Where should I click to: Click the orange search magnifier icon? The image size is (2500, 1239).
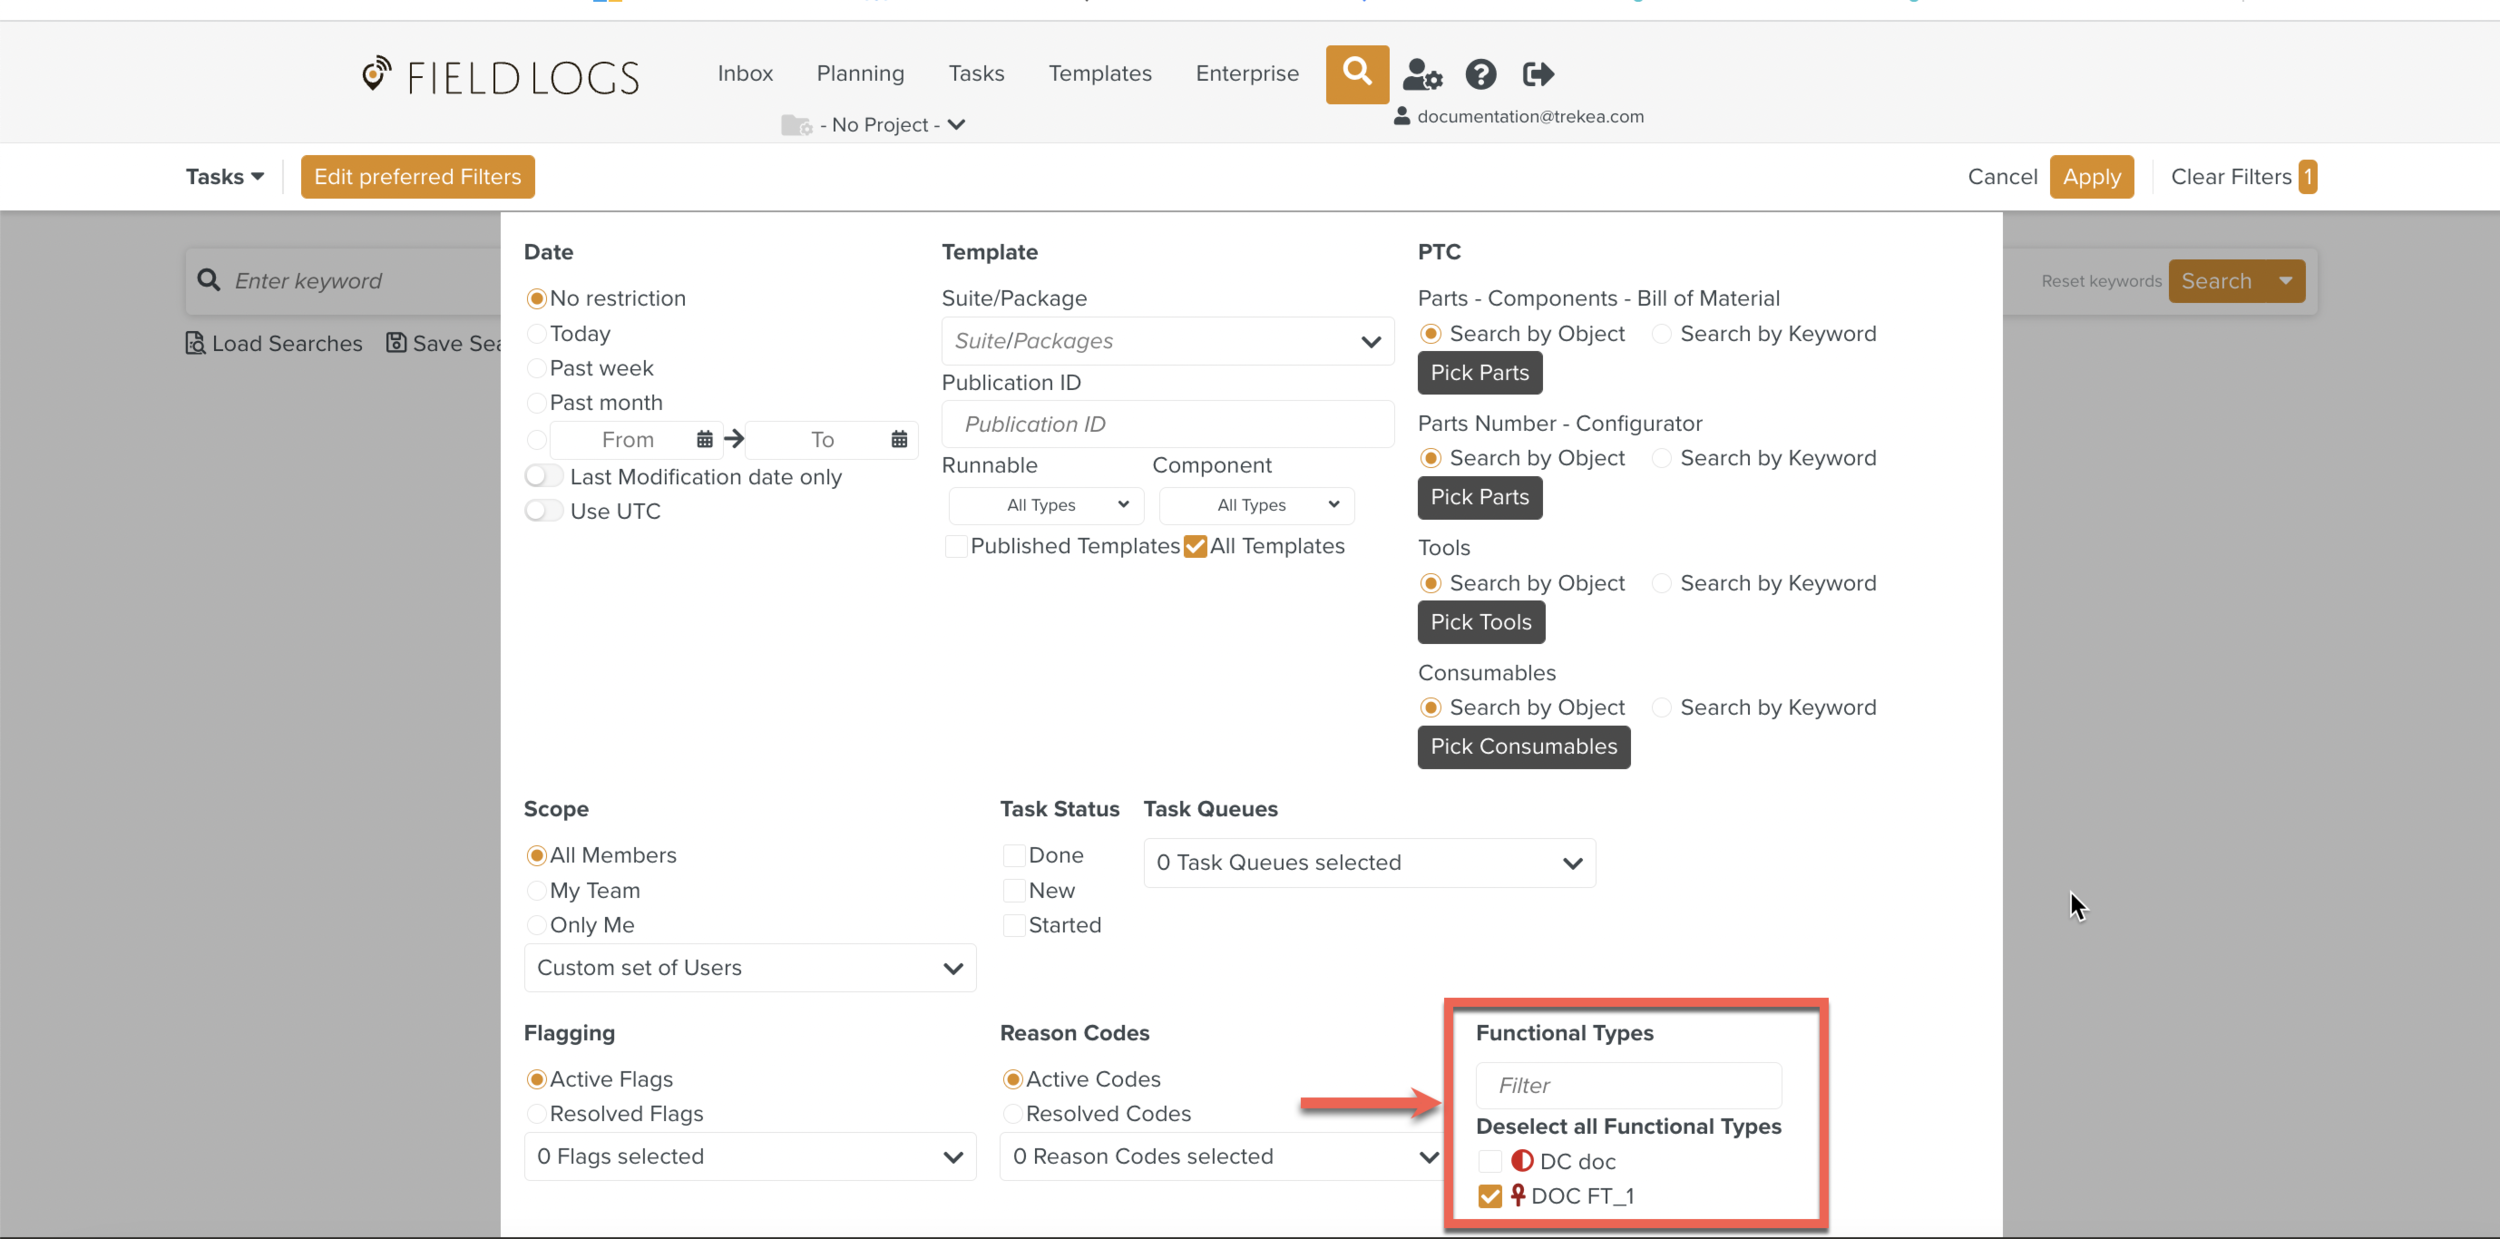tap(1357, 73)
